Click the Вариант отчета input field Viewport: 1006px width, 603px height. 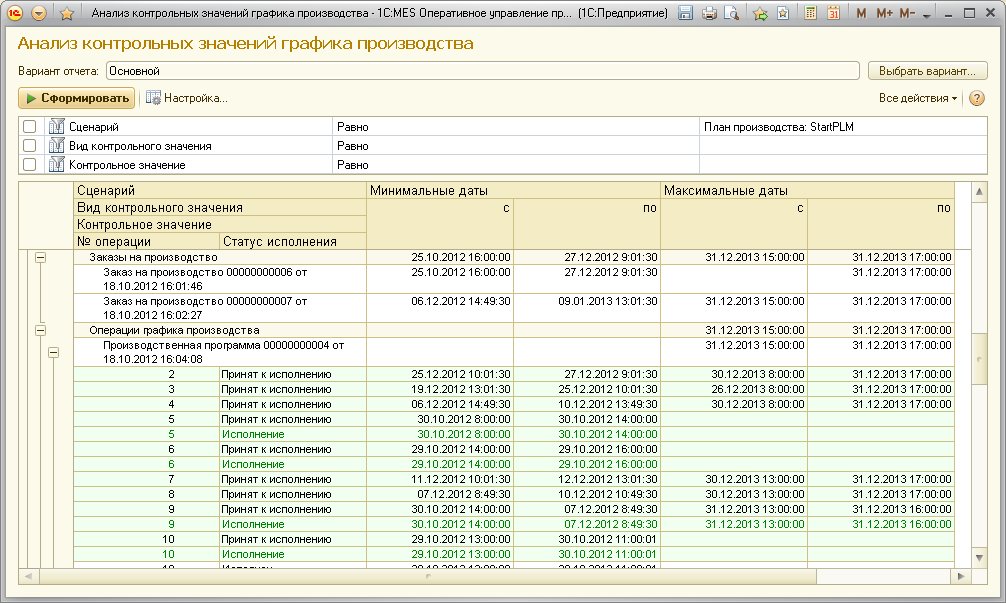click(x=482, y=71)
